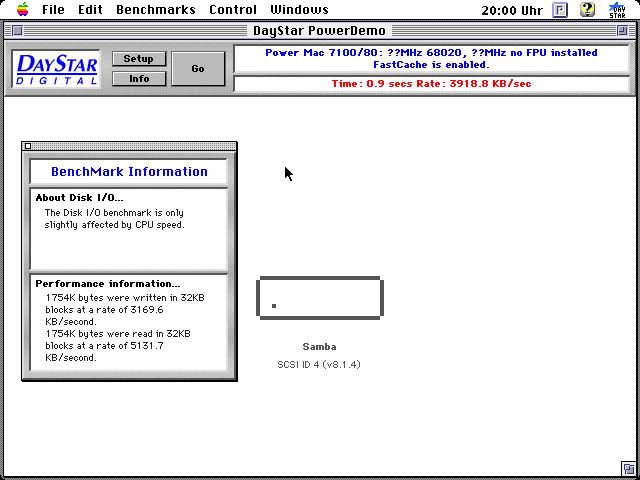This screenshot has width=640, height=480.
Task: Click the write rate 3169.6 text
Action: (146, 310)
